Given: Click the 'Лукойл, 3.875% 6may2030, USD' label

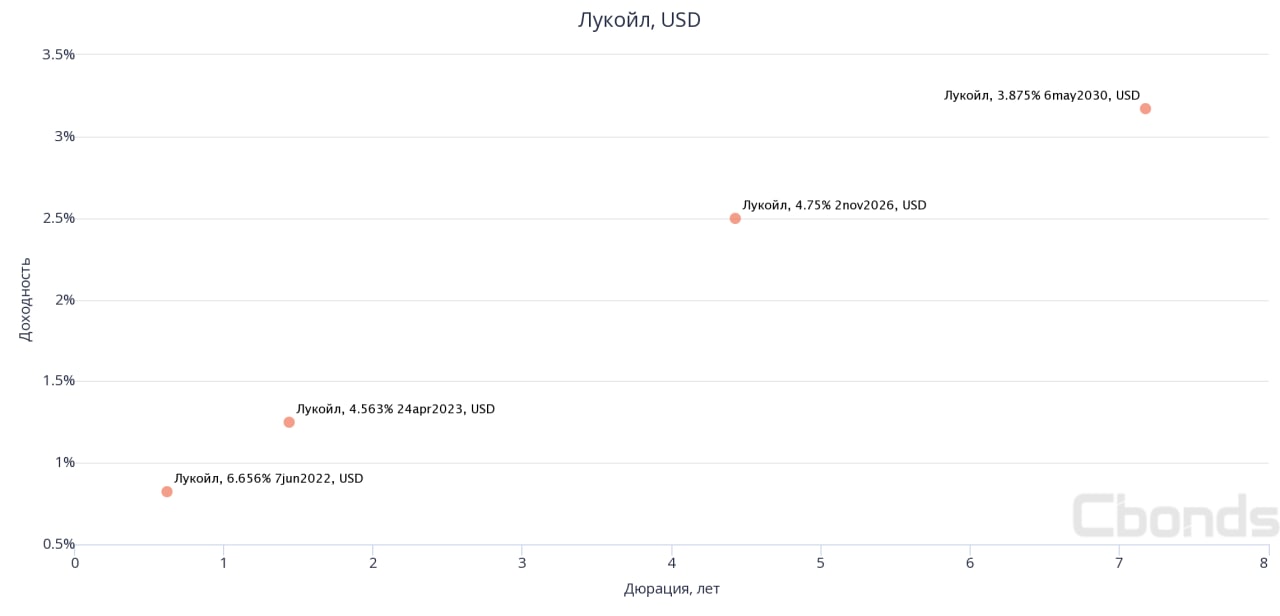Looking at the screenshot, I should coord(1041,96).
